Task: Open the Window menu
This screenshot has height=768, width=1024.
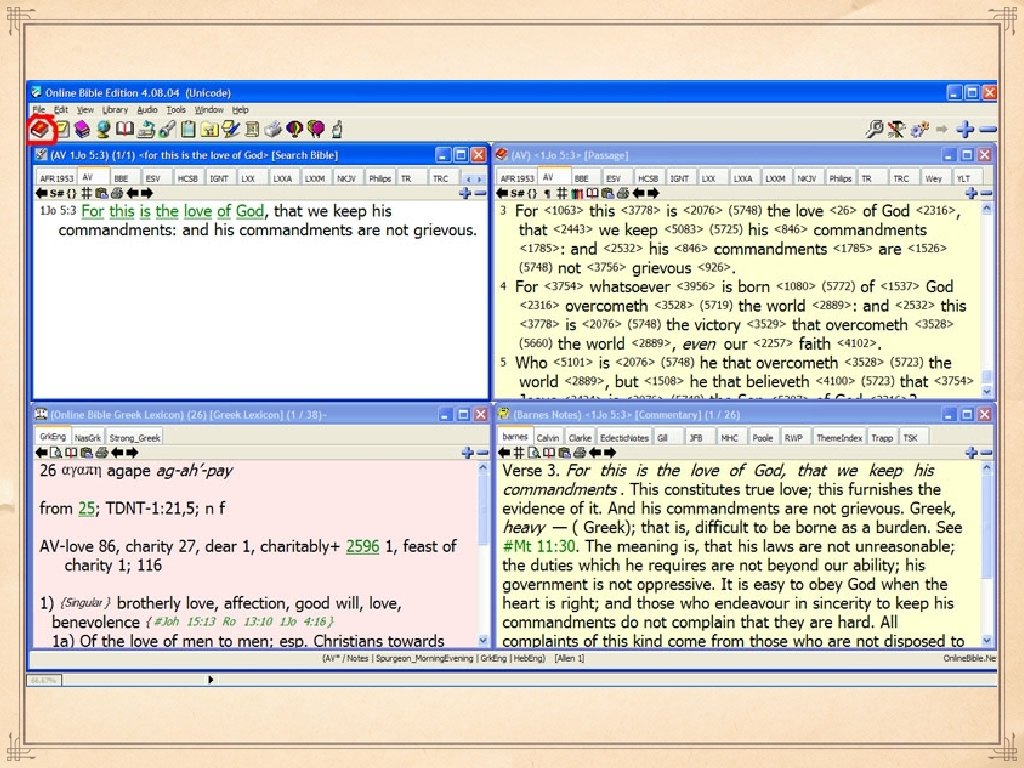Action: click(x=209, y=110)
